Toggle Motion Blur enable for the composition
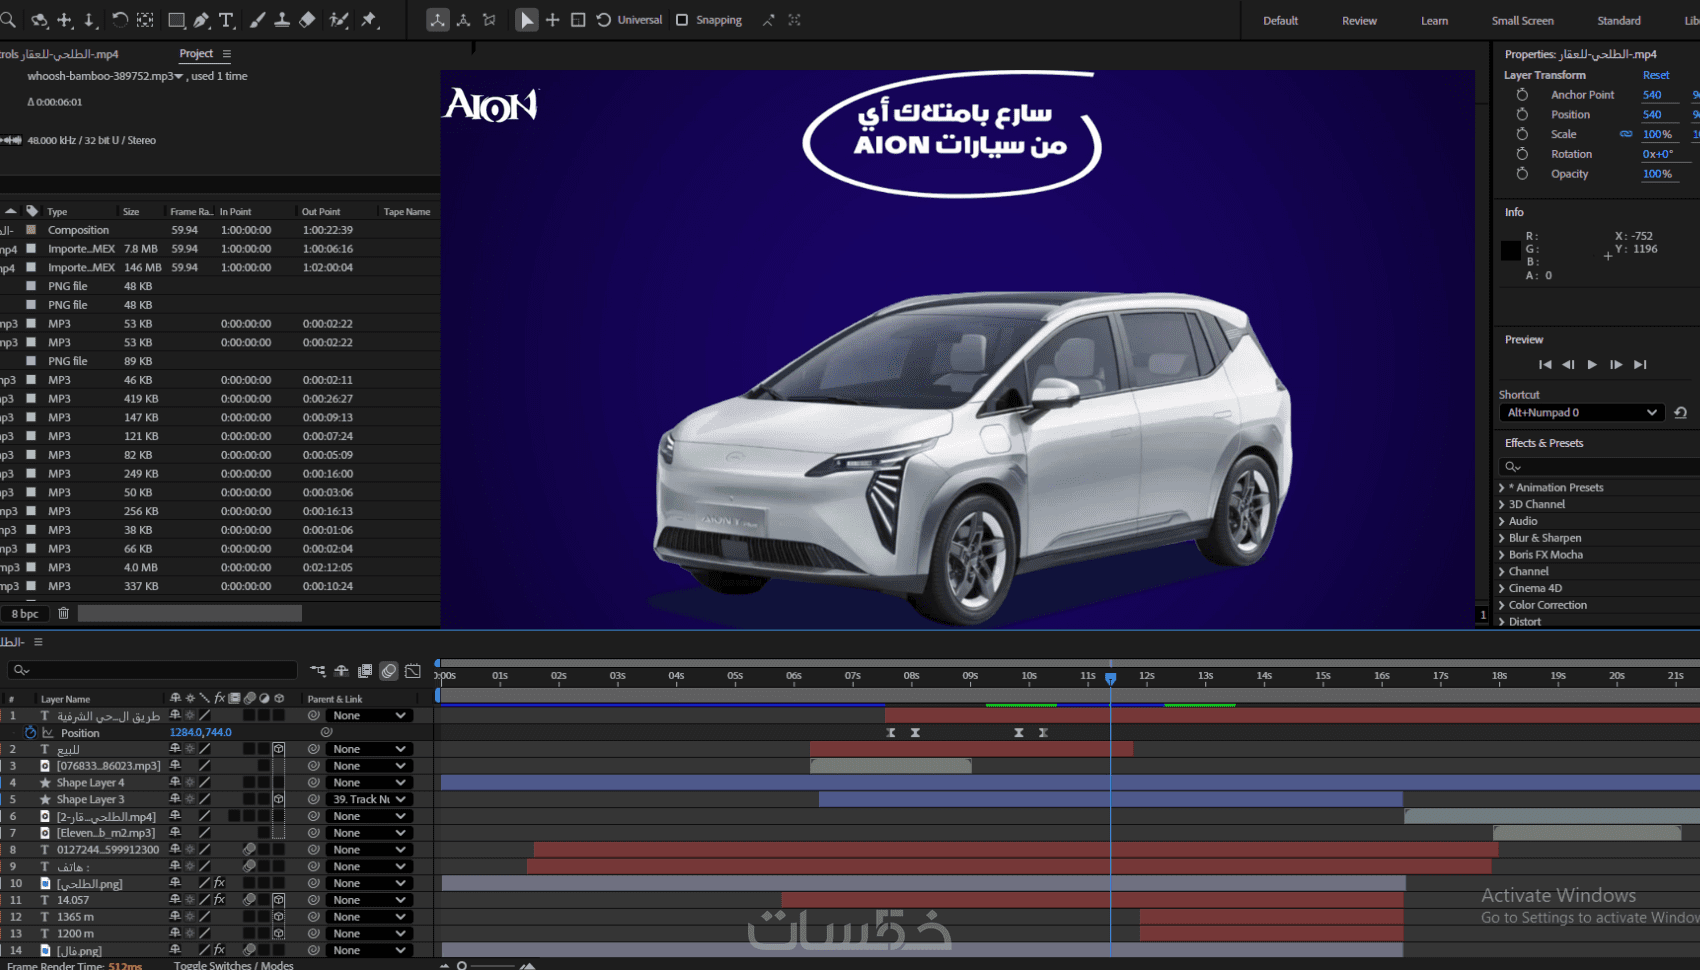The height and width of the screenshot is (970, 1700). pyautogui.click(x=389, y=670)
